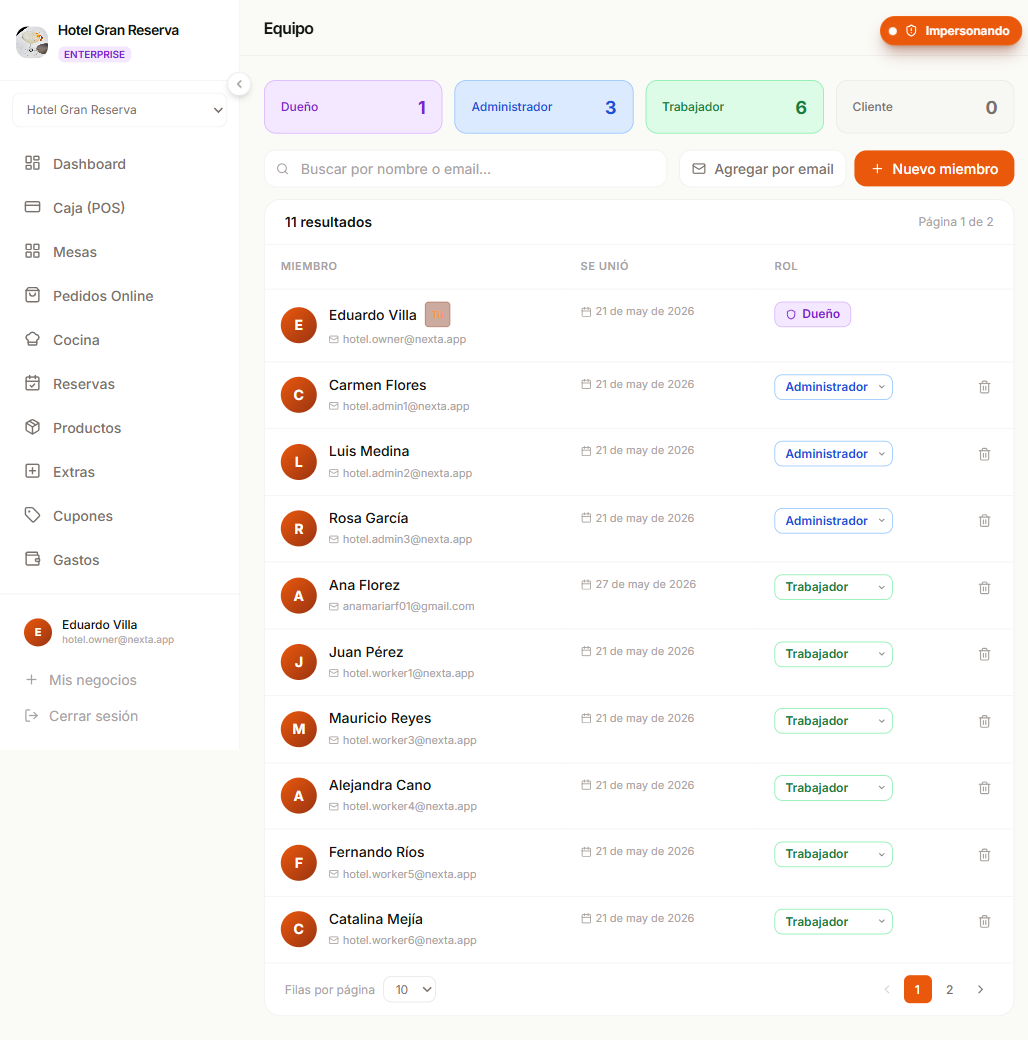Screen dimensions: 1028x1040
Task: Click Nuevo miembro button
Action: point(934,168)
